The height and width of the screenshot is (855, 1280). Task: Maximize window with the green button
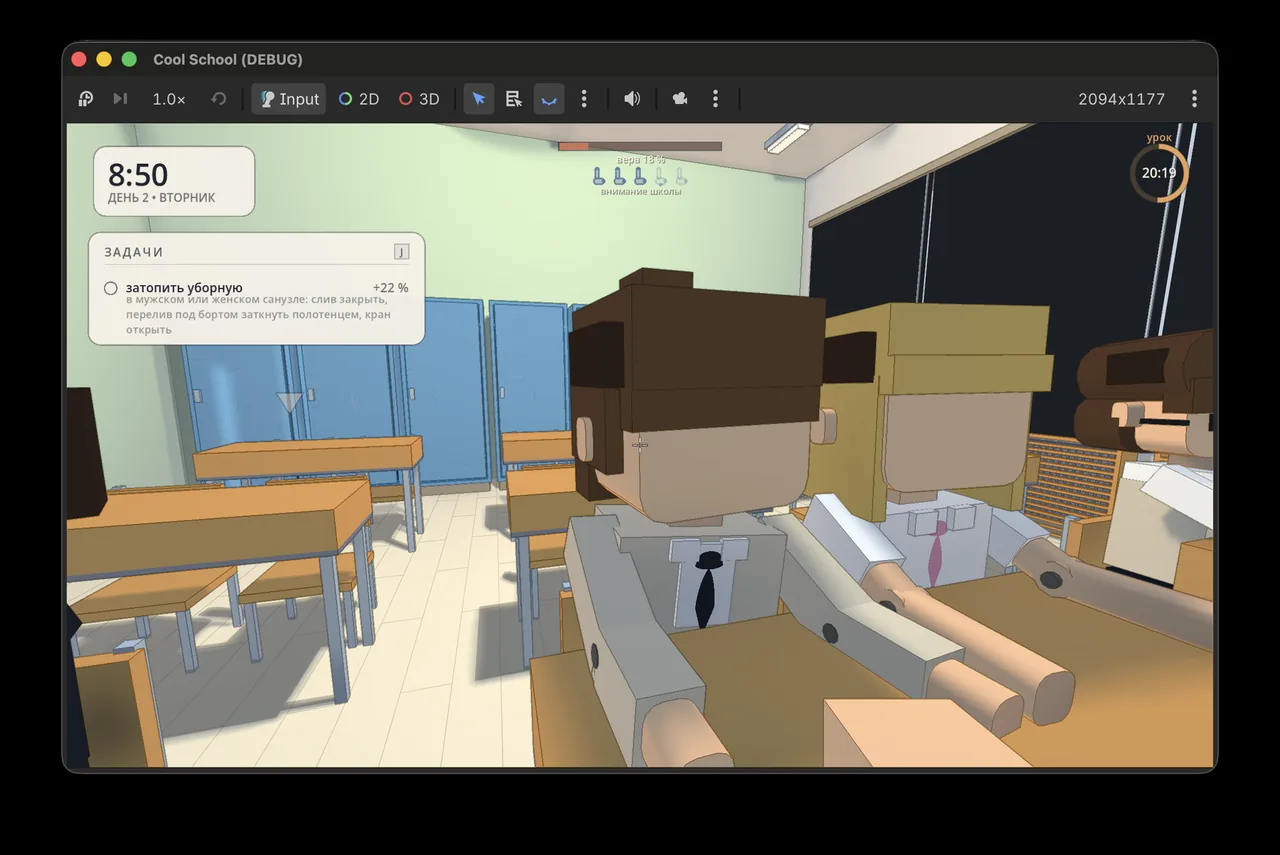(129, 59)
